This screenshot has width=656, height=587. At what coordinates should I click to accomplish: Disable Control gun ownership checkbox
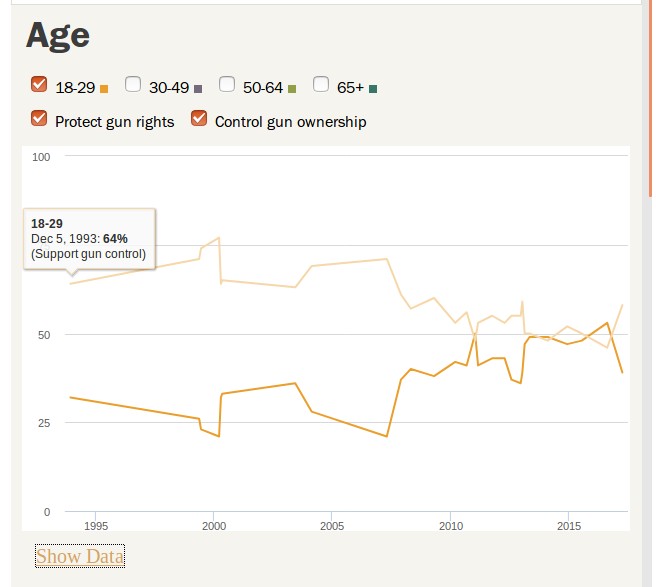pos(198,119)
